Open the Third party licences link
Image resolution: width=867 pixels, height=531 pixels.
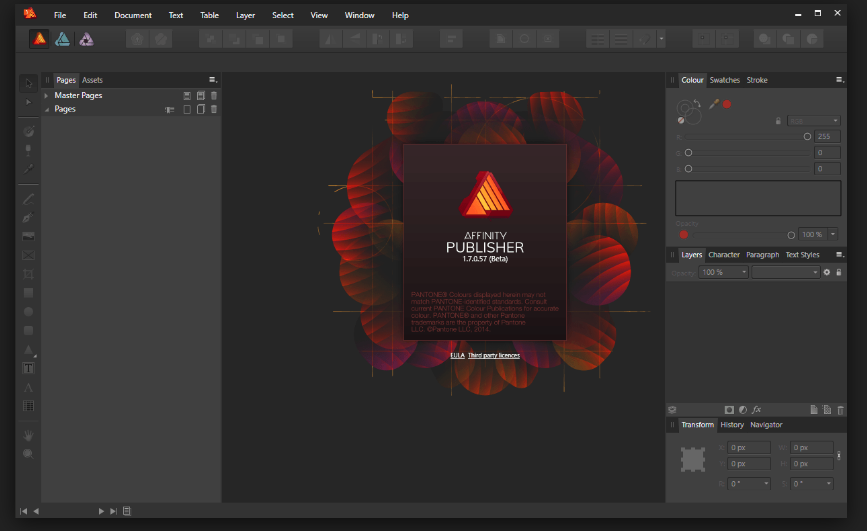click(494, 356)
